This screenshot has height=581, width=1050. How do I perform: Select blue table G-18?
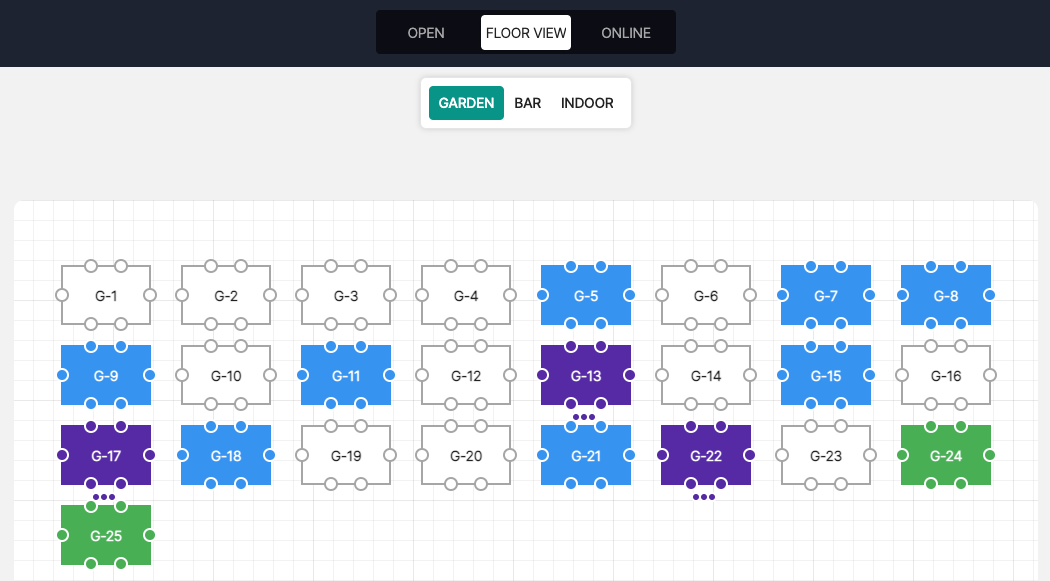226,455
